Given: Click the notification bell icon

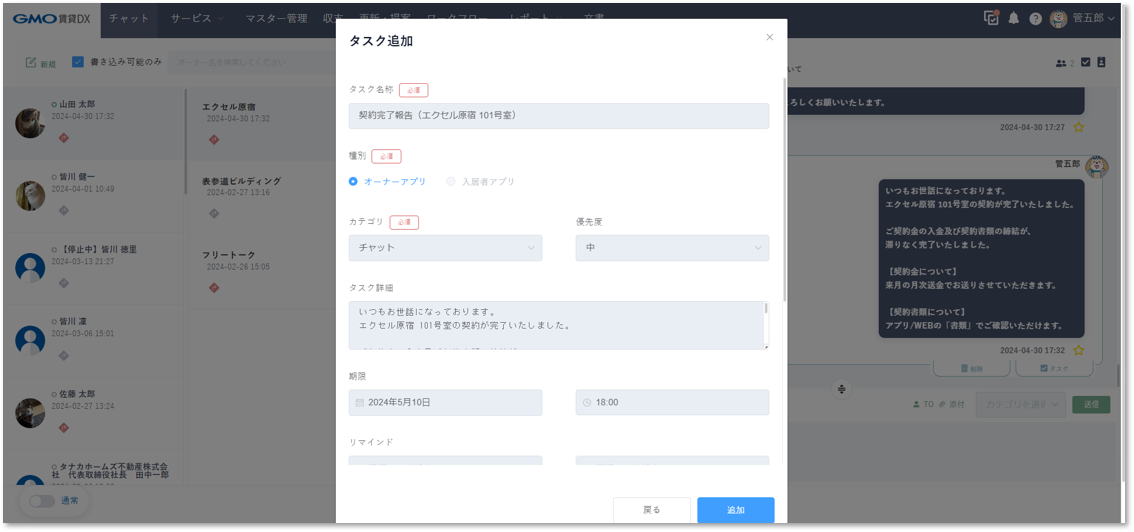Looking at the screenshot, I should tap(1014, 18).
